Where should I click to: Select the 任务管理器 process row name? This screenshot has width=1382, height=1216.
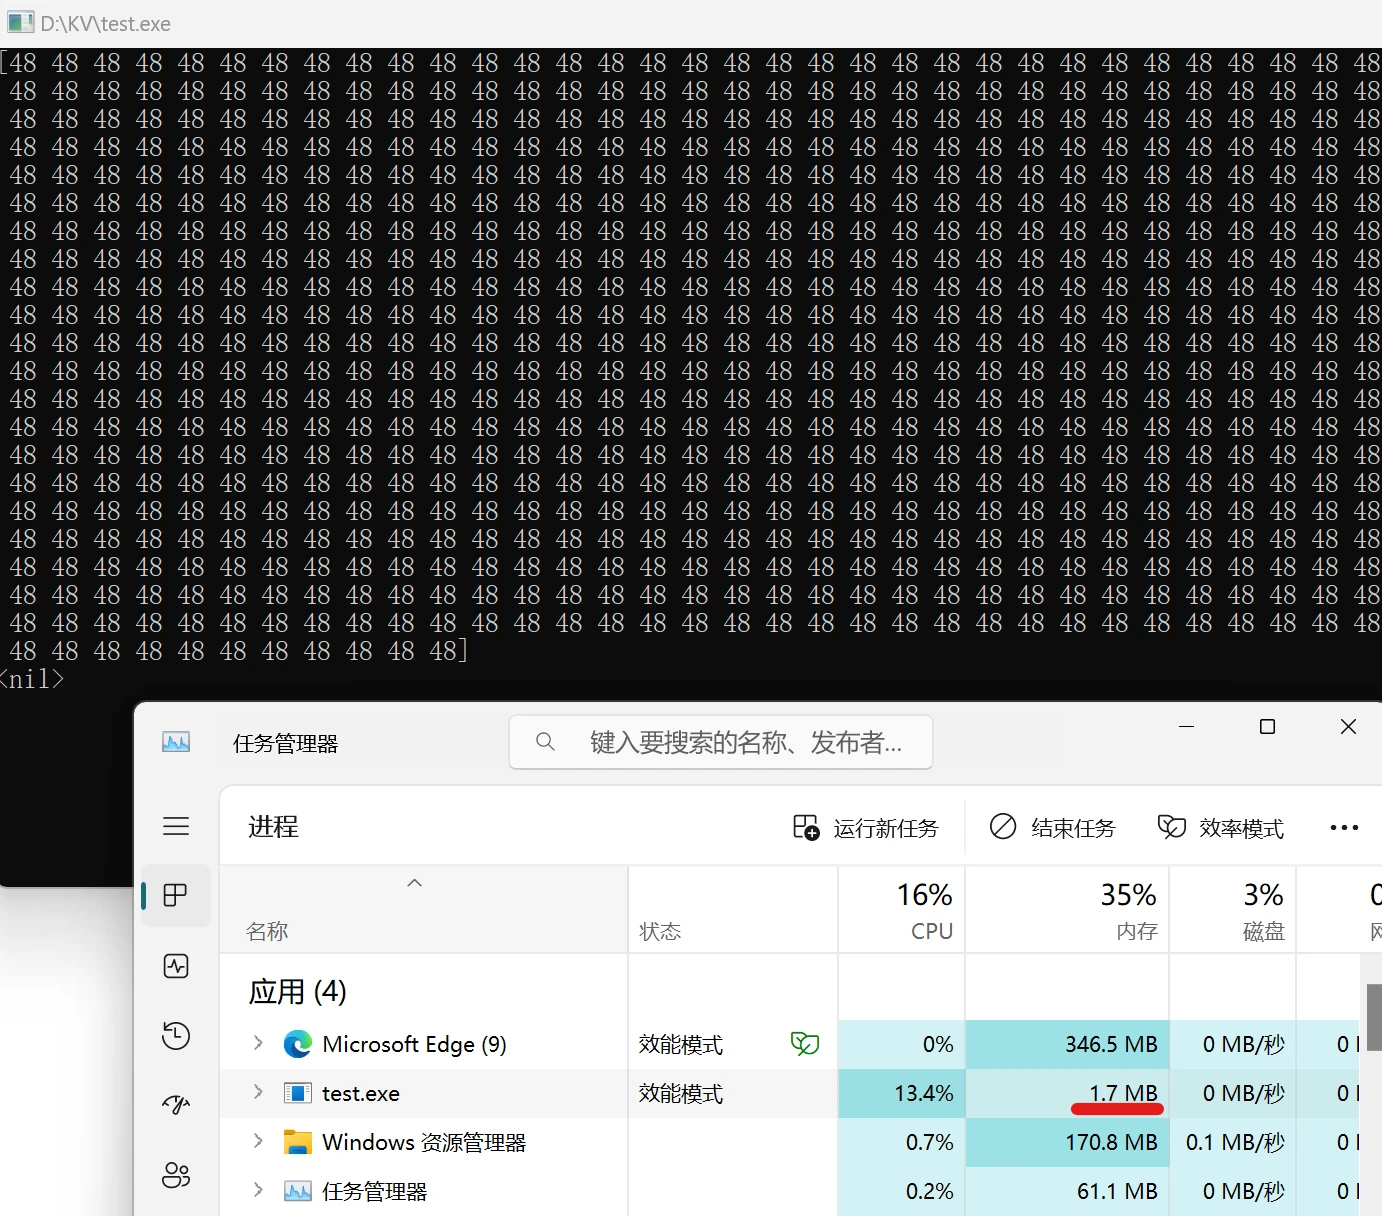click(375, 1191)
